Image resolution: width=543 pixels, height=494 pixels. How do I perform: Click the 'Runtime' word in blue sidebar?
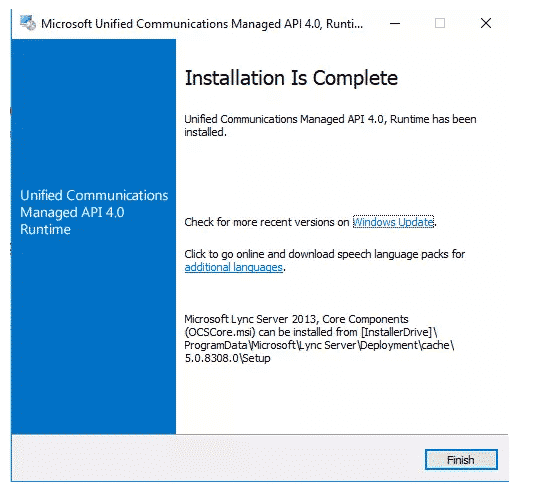45,230
